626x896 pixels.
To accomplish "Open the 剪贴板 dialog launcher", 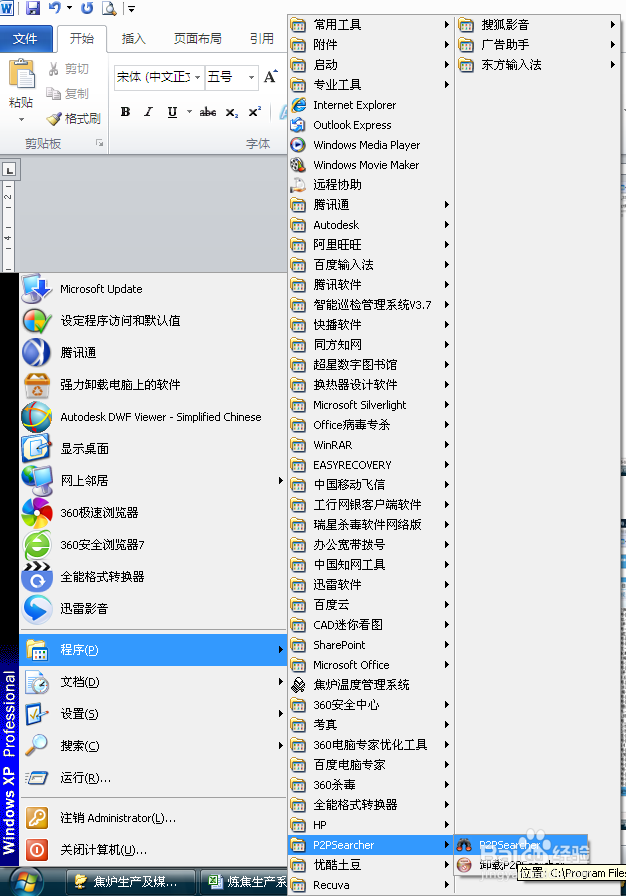I will click(x=99, y=143).
